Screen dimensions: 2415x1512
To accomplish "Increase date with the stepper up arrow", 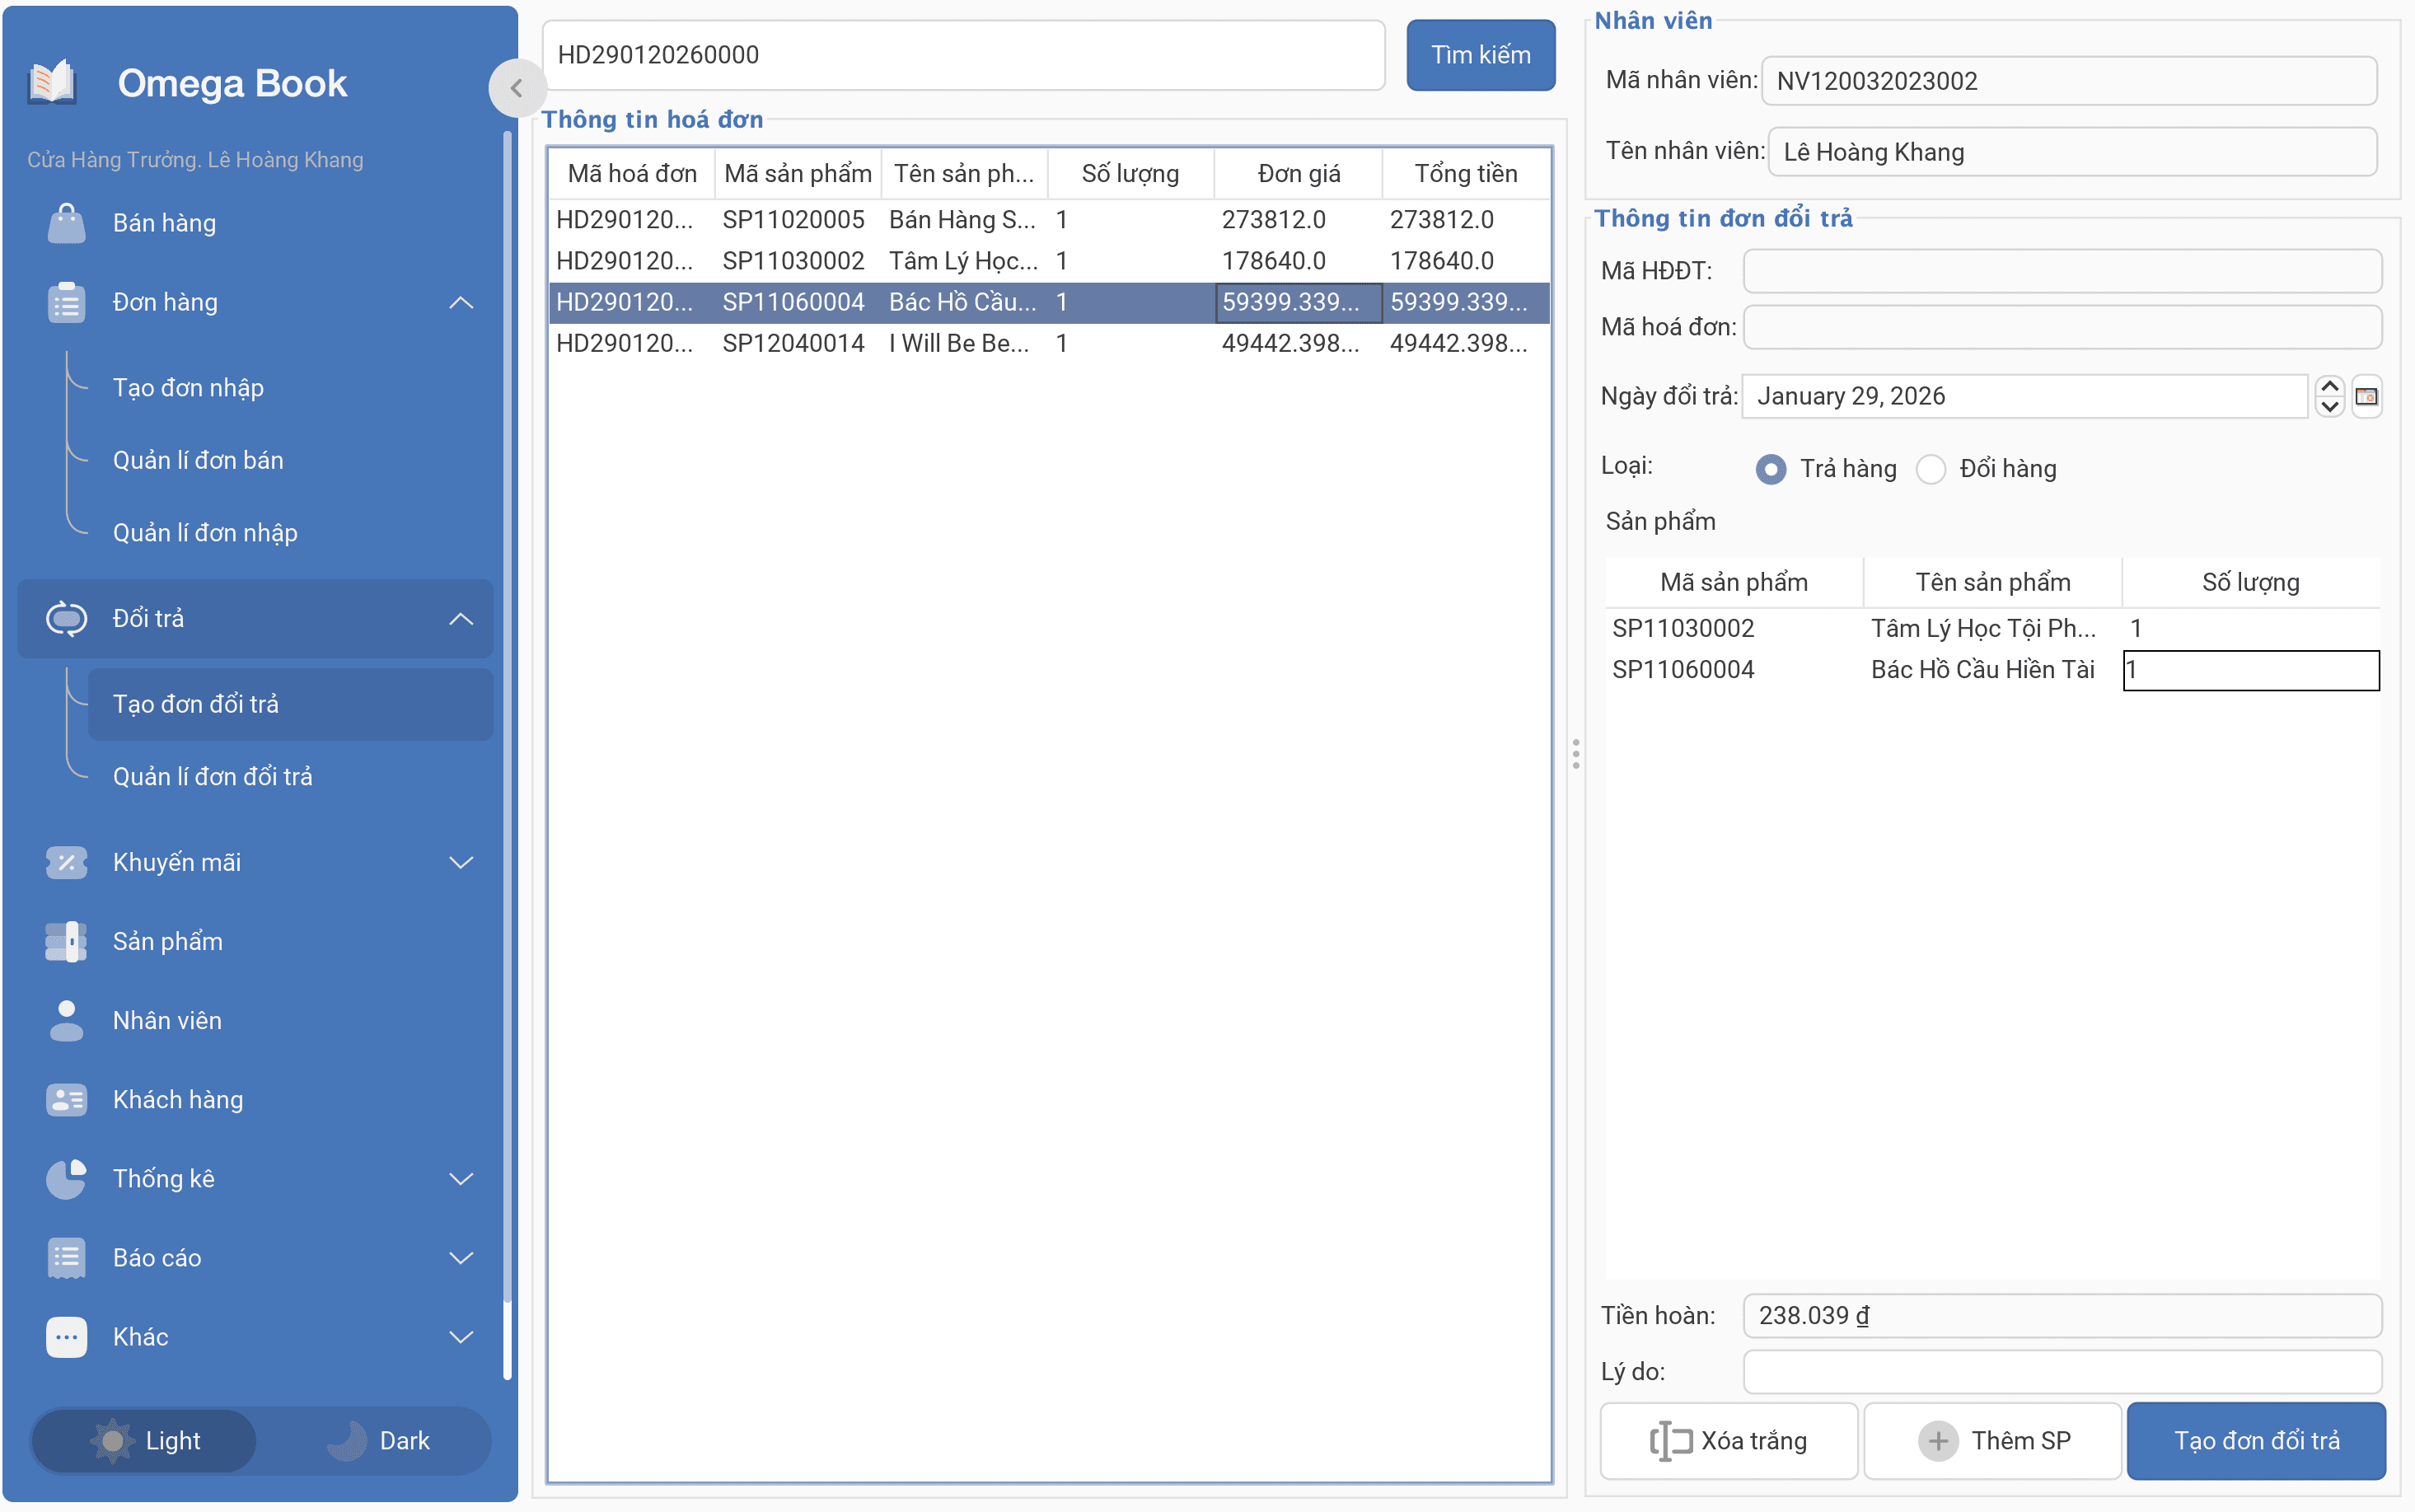I will click(x=2329, y=386).
